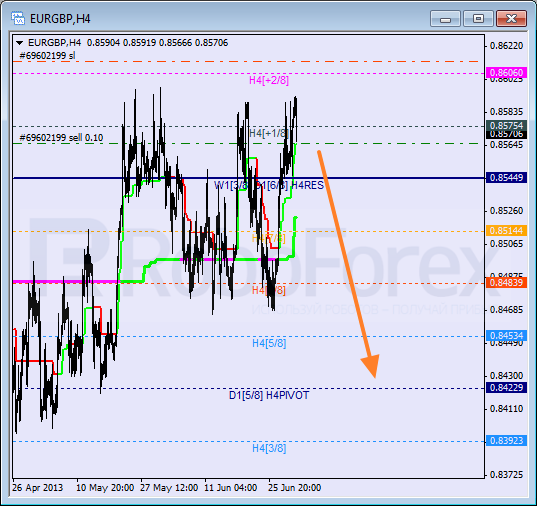This screenshot has height=506, width=537.
Task: Select the D1[5/8] H4PIVOT level label
Action: coord(269,395)
